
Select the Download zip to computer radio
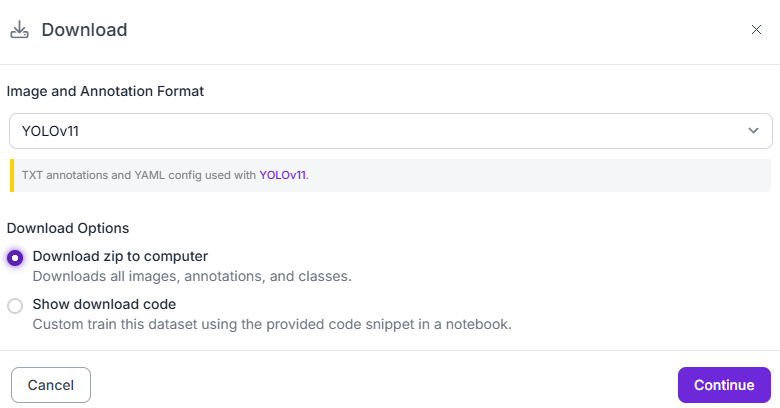click(x=15, y=258)
